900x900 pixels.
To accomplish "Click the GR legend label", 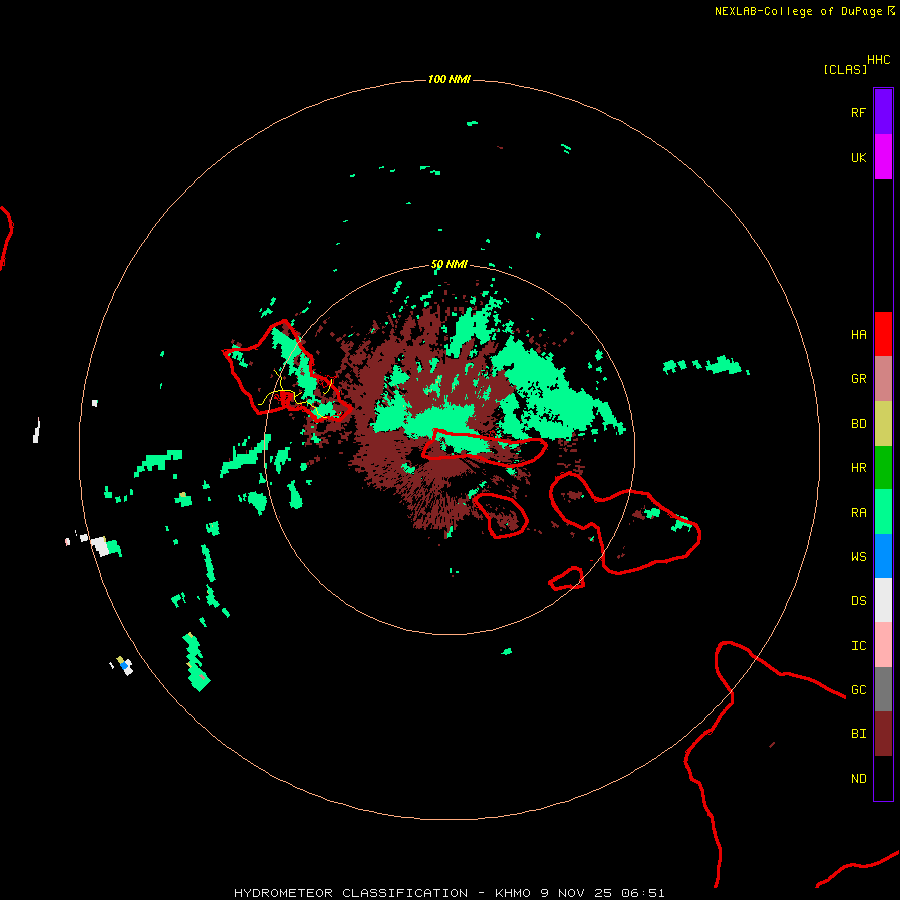I will (858, 379).
